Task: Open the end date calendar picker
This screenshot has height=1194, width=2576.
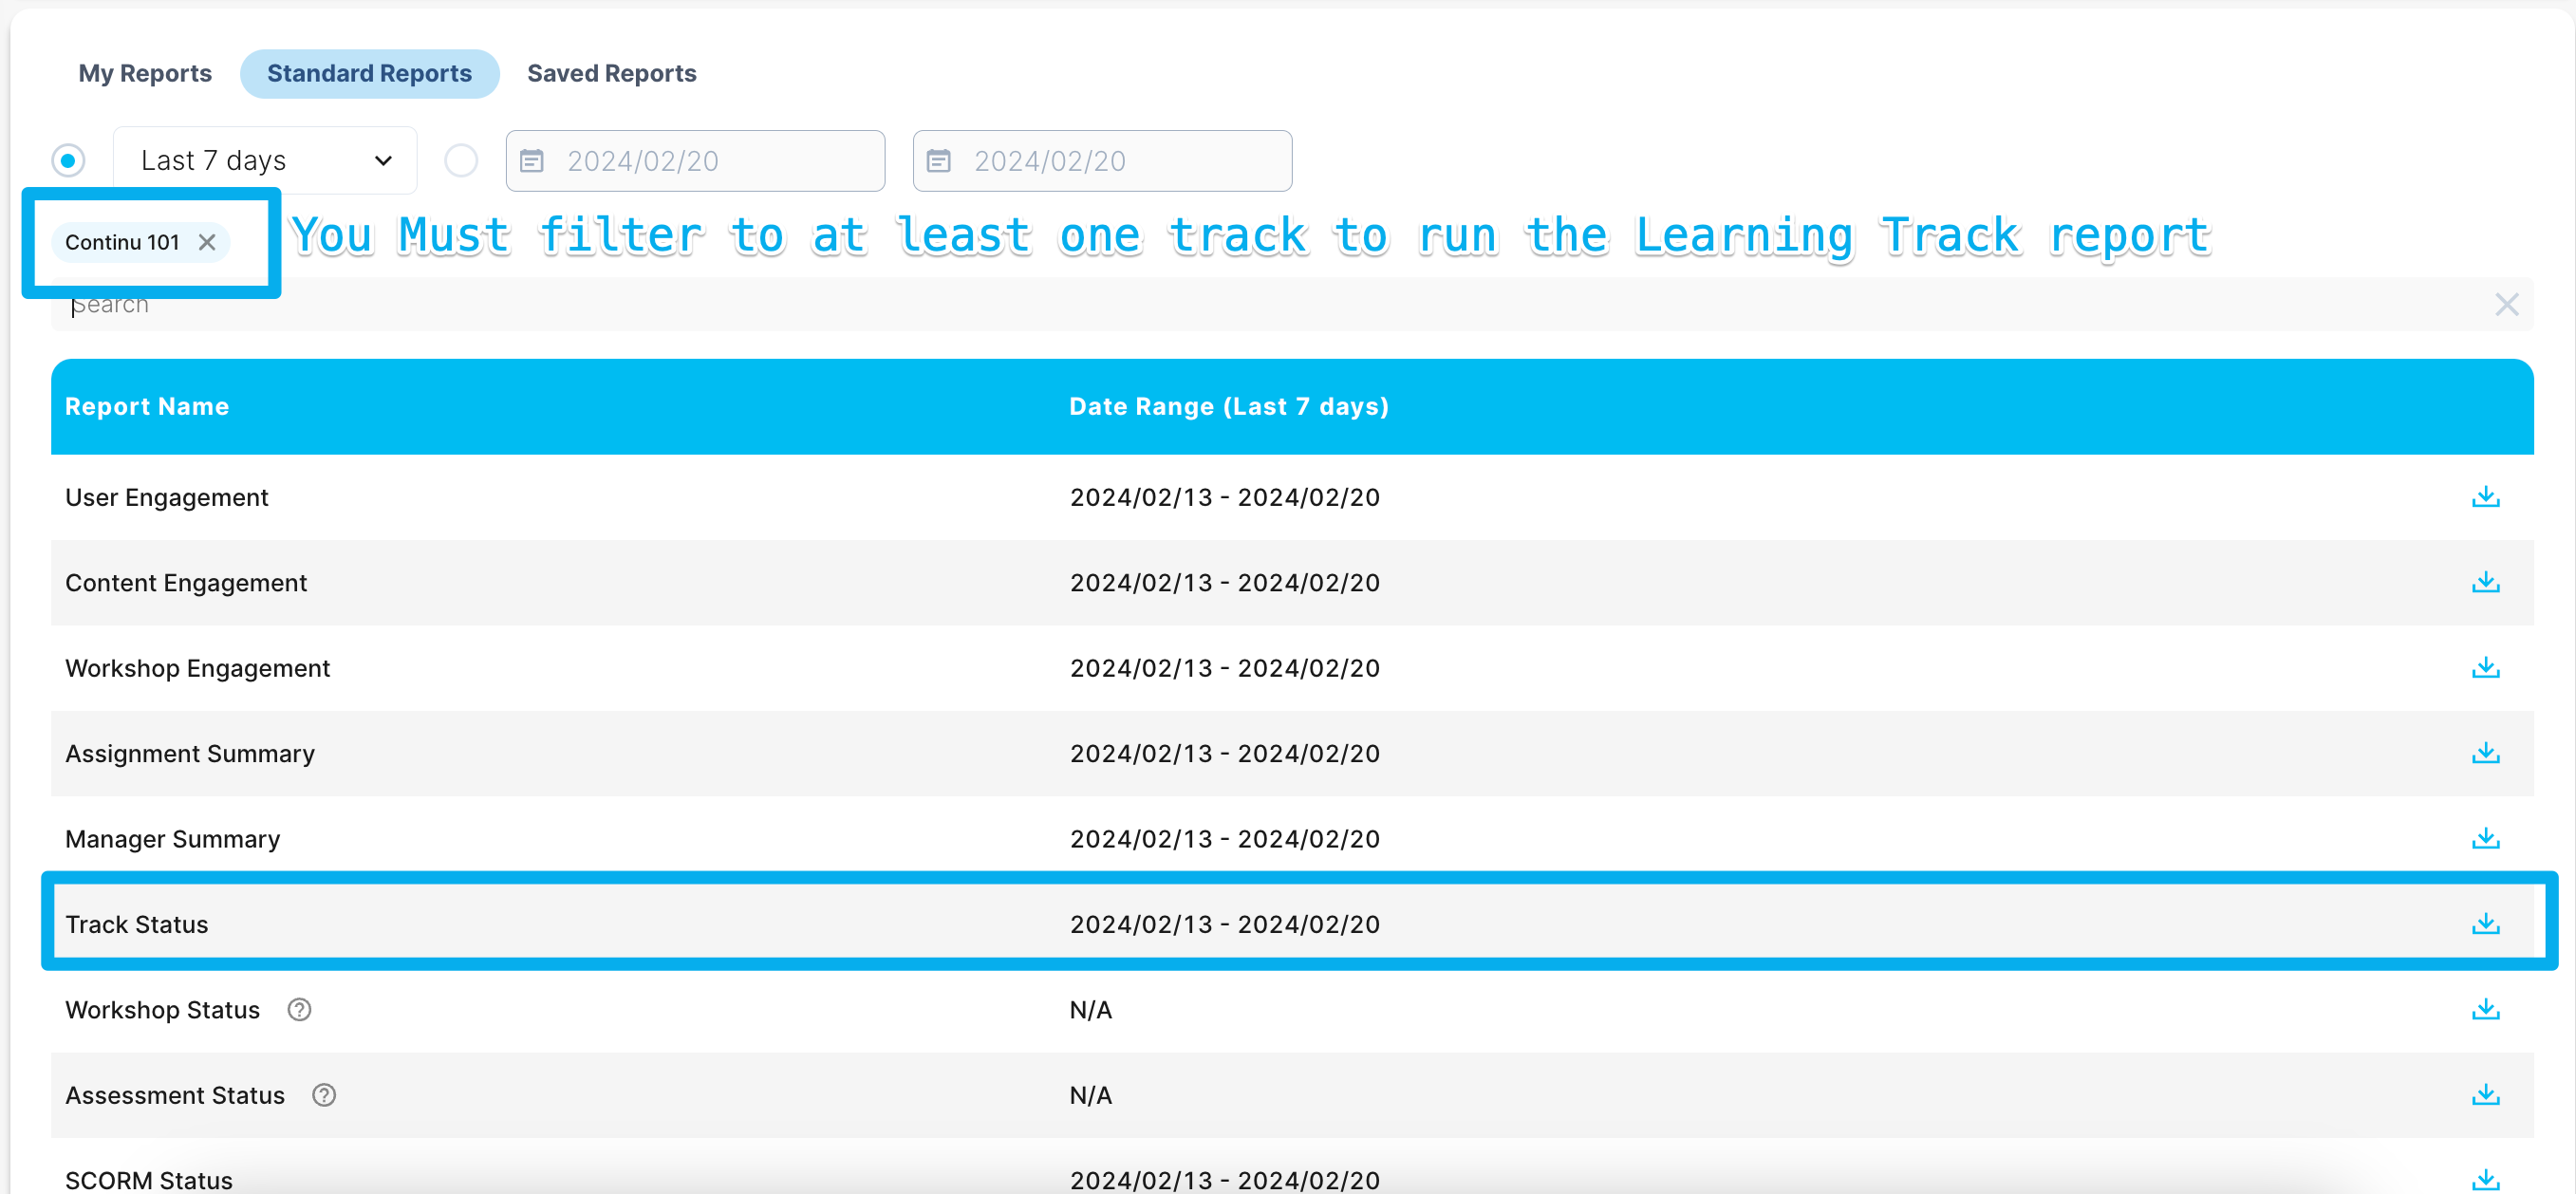Action: coord(939,161)
